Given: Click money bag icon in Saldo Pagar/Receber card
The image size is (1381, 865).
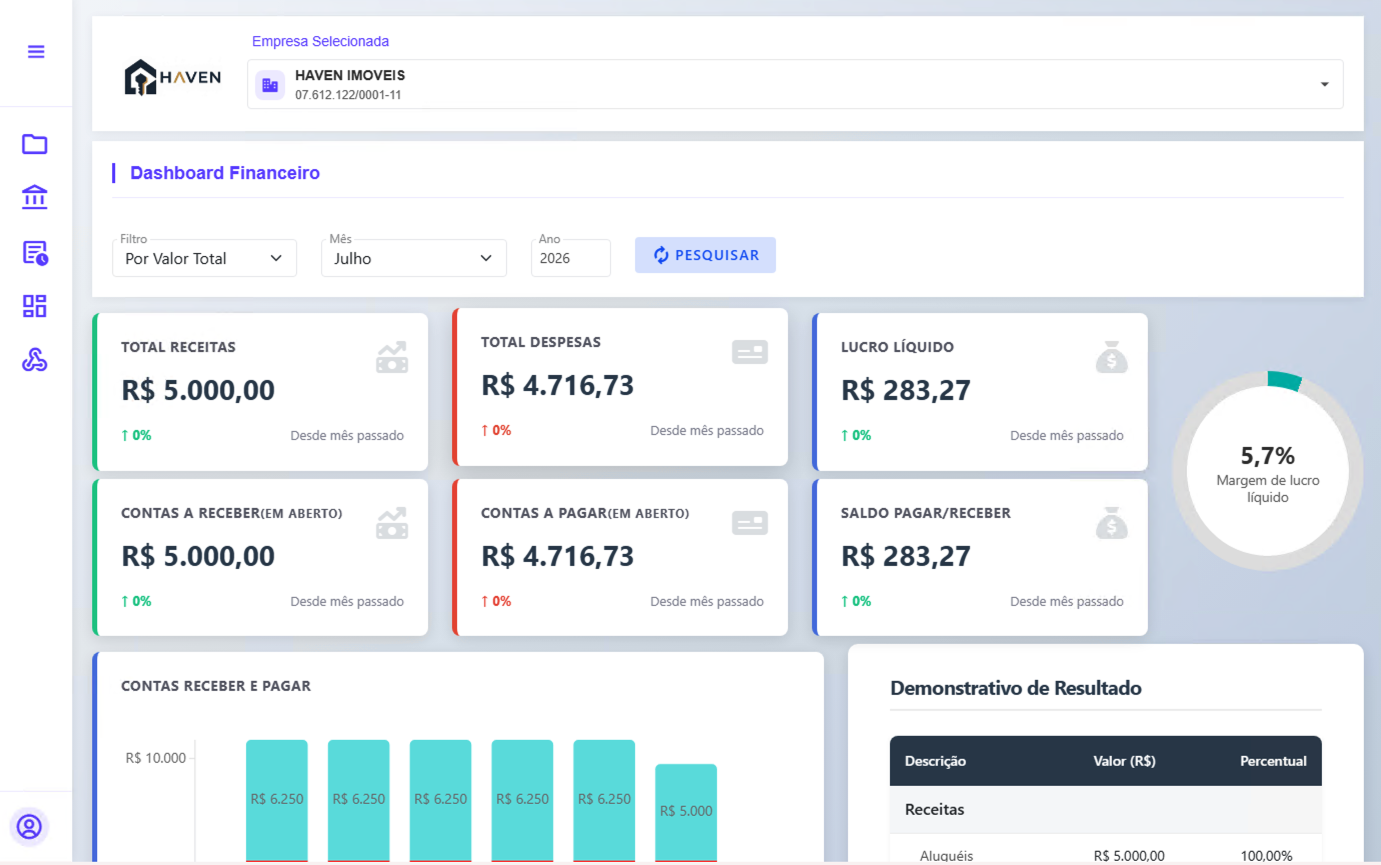Looking at the screenshot, I should pos(1111,523).
